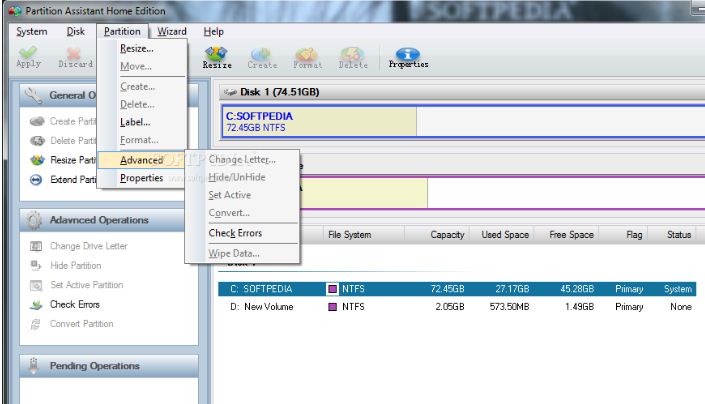705x404 pixels.
Task: Click the 2.05GB capacity cell
Action: pos(450,307)
